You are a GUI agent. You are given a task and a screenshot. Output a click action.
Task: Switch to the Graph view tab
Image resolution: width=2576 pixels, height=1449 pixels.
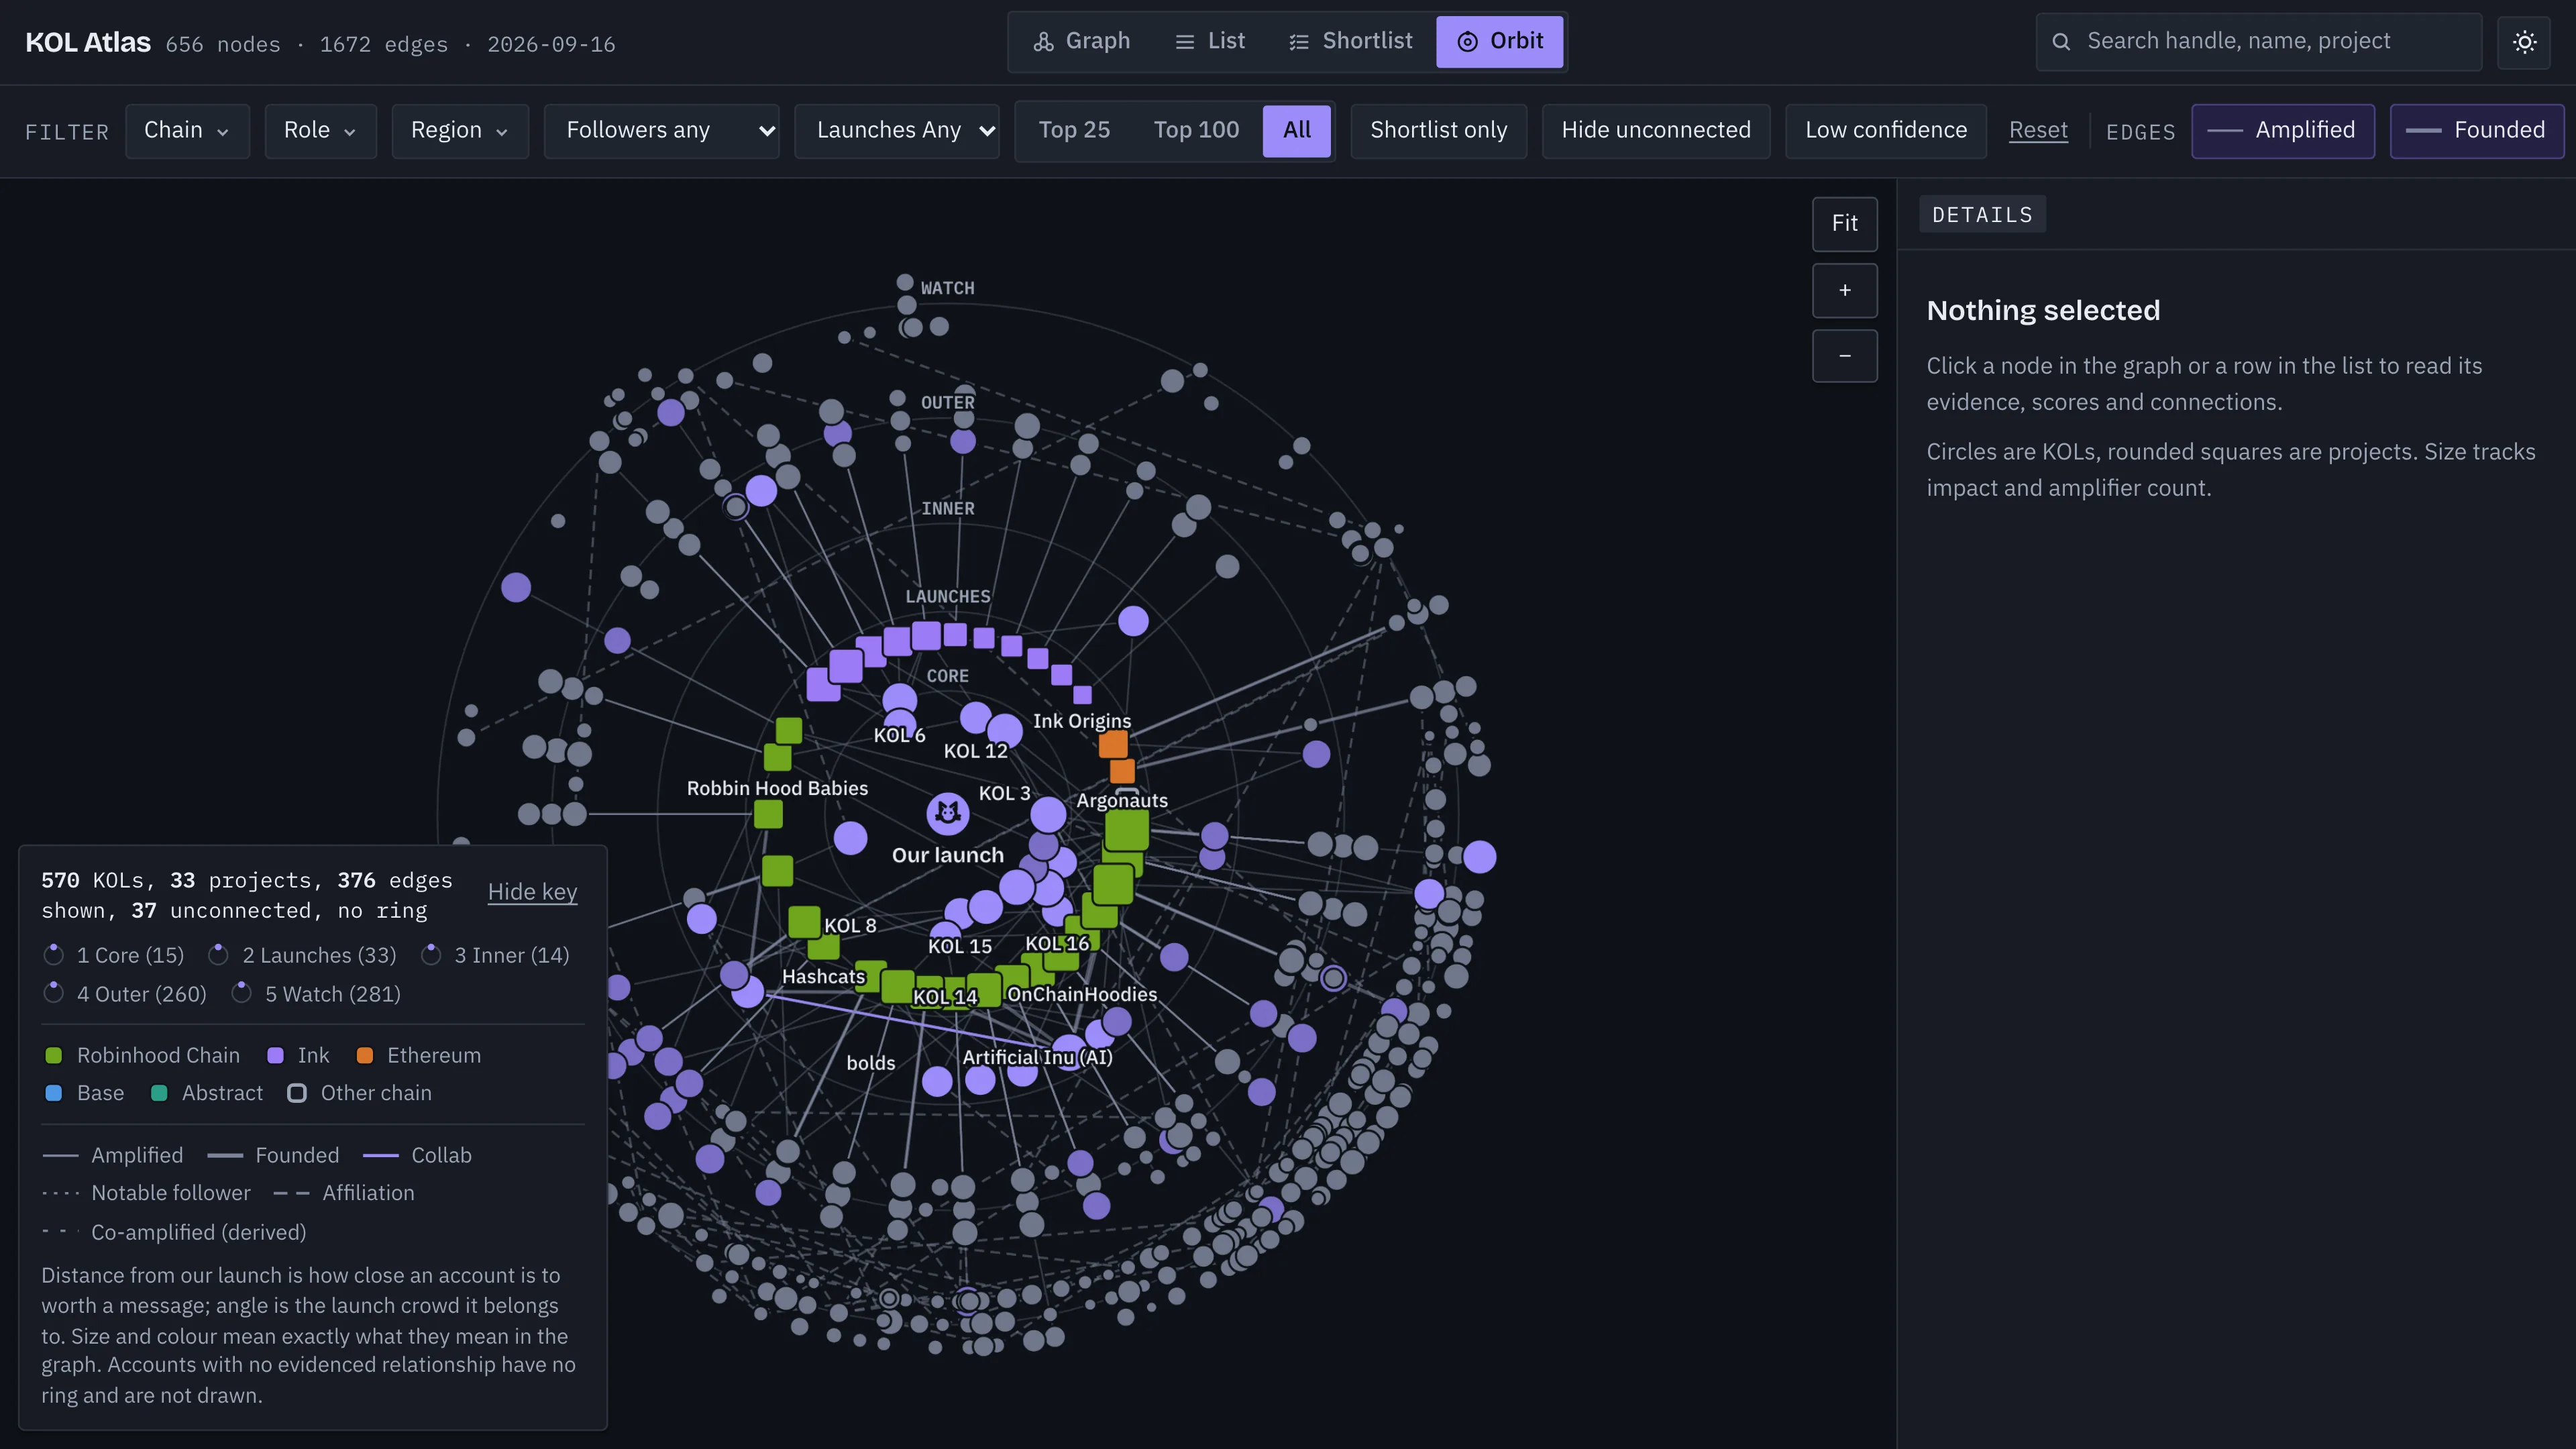point(1082,42)
